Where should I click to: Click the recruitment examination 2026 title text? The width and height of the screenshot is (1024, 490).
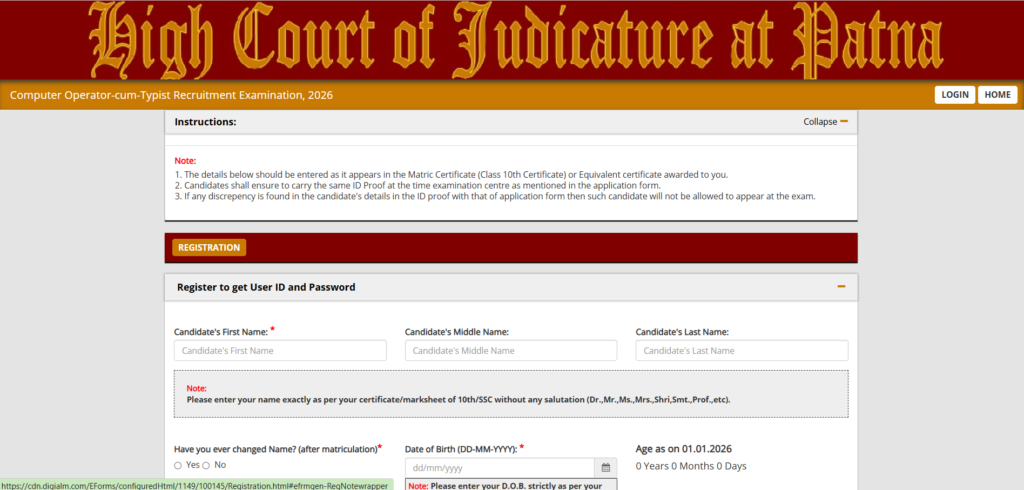(x=171, y=95)
